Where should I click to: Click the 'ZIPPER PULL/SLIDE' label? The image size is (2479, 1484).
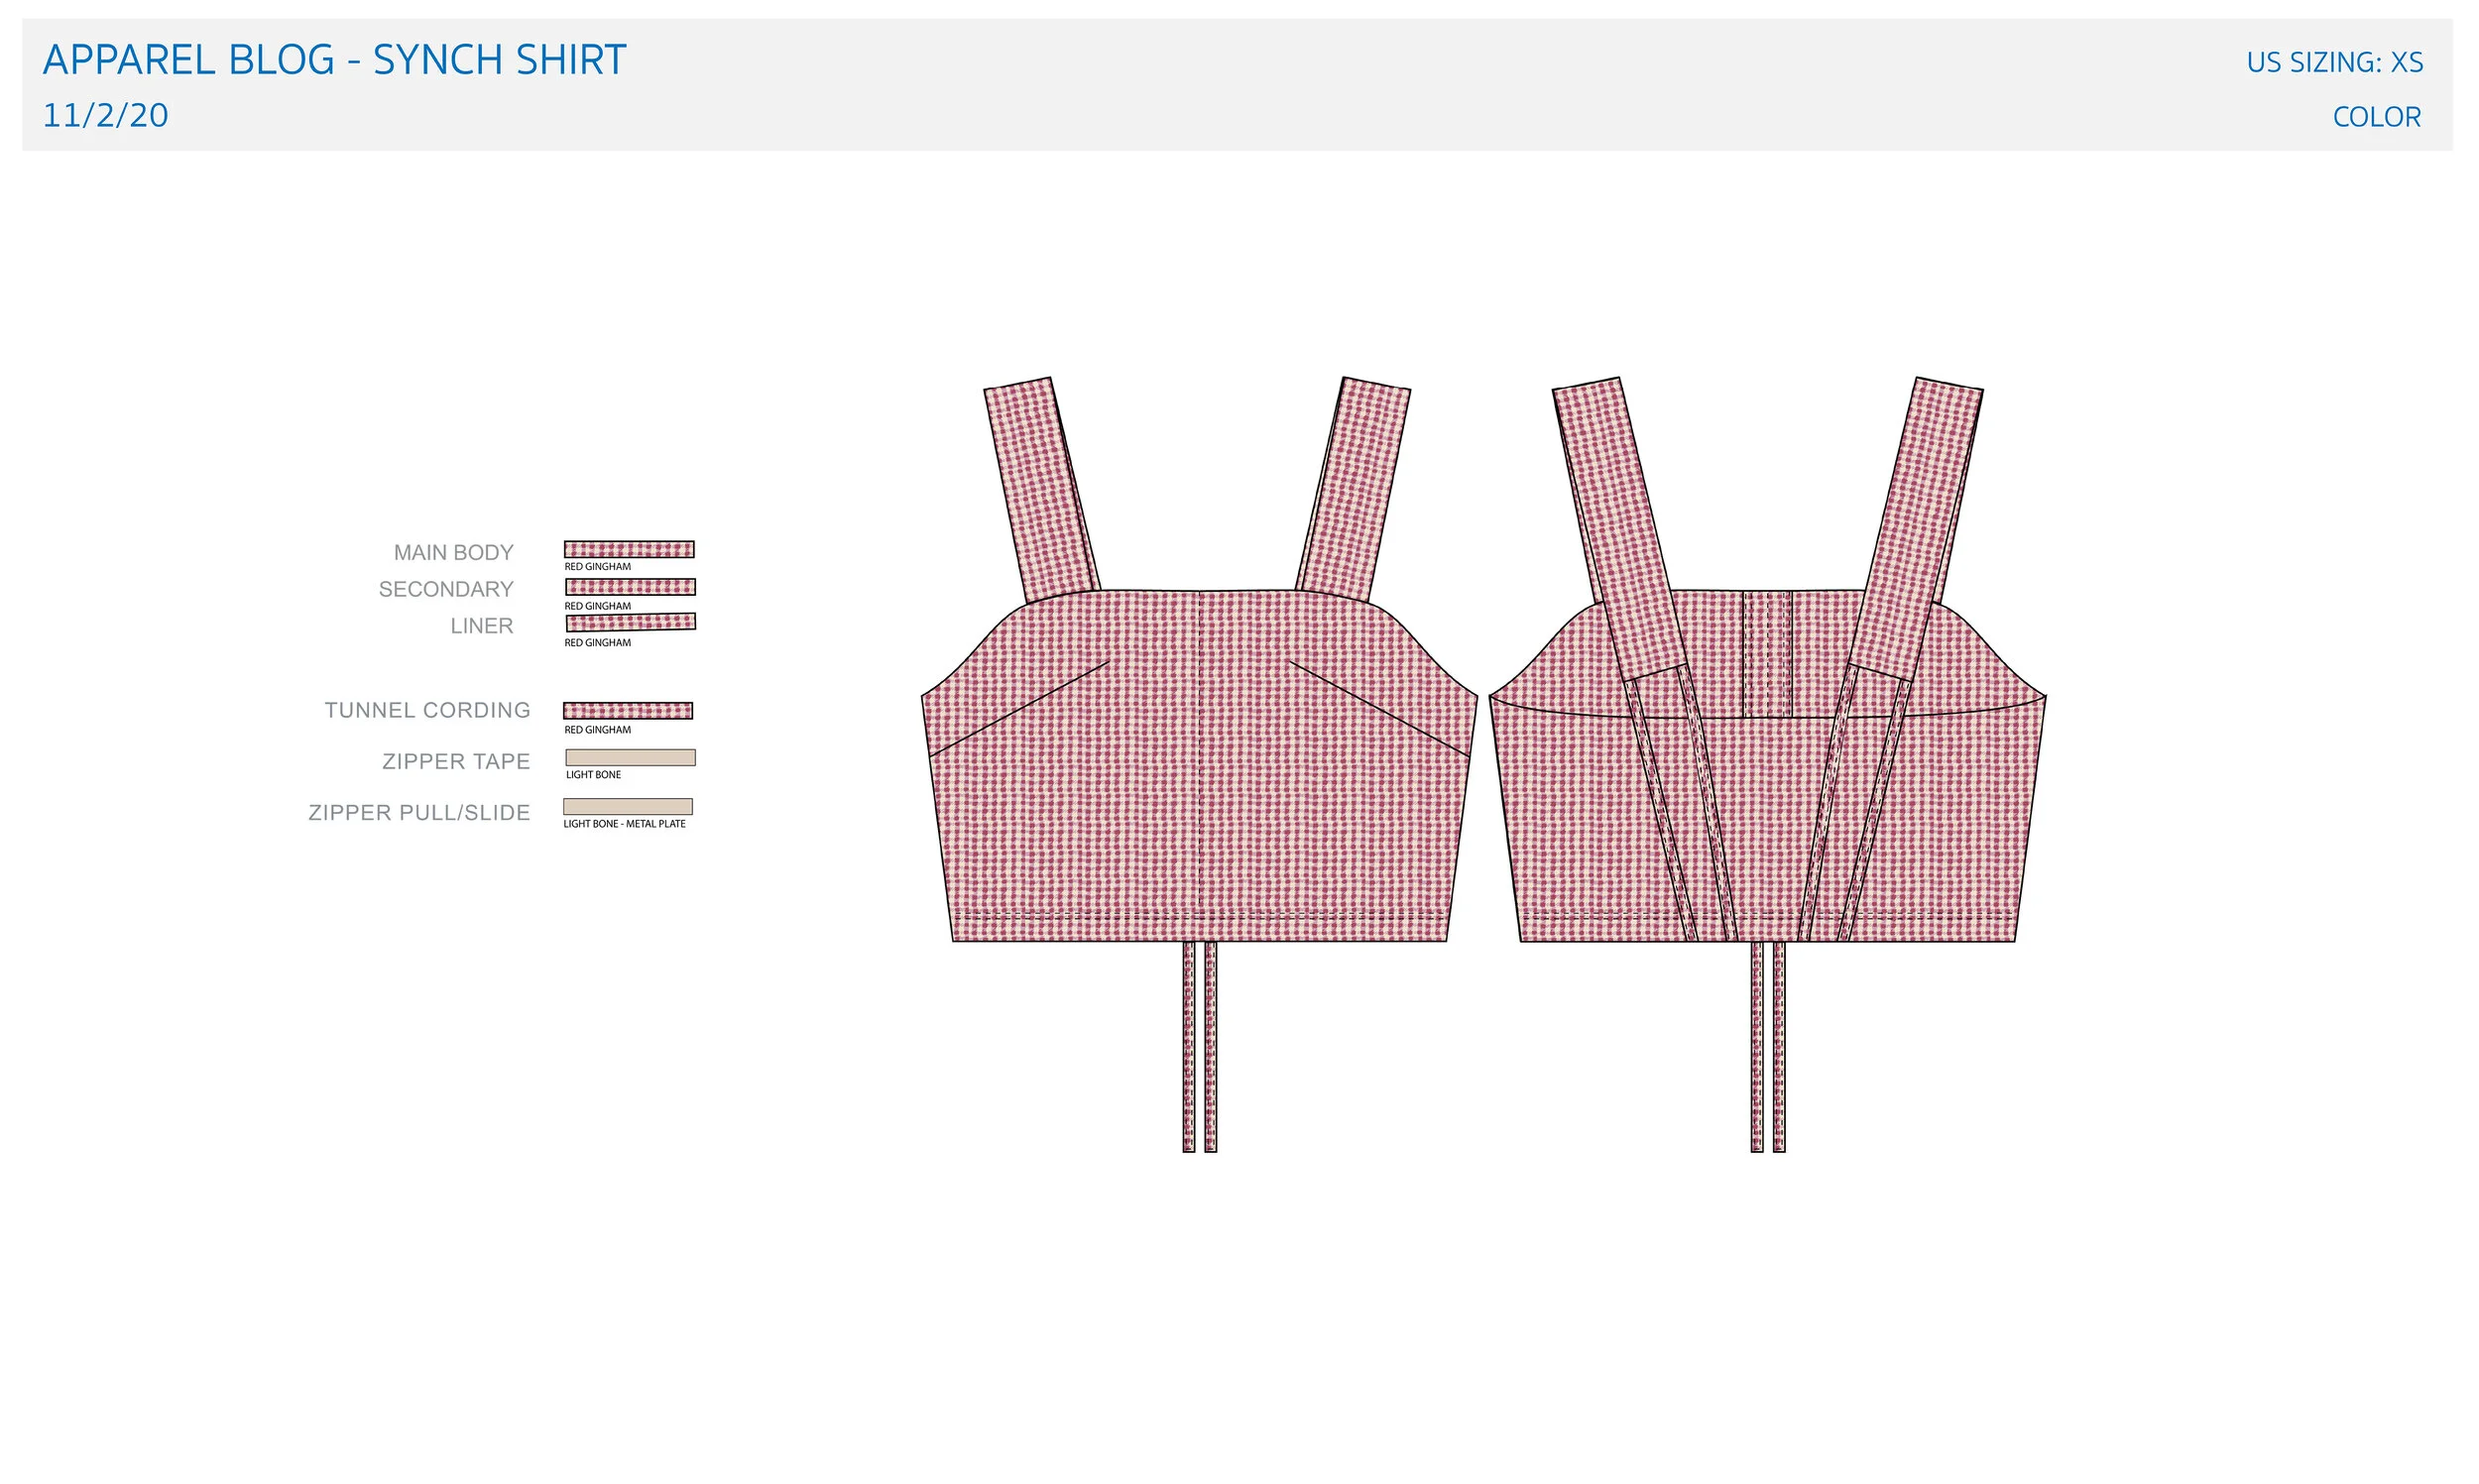[419, 813]
